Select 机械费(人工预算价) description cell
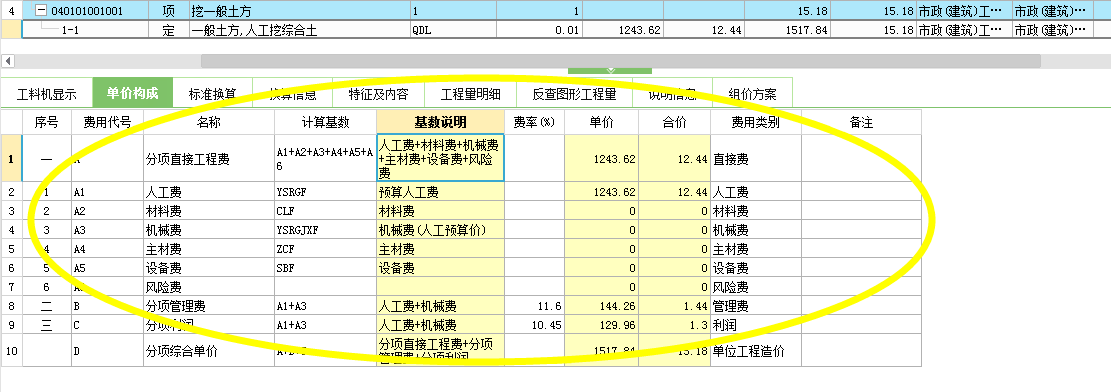 pyautogui.click(x=441, y=230)
